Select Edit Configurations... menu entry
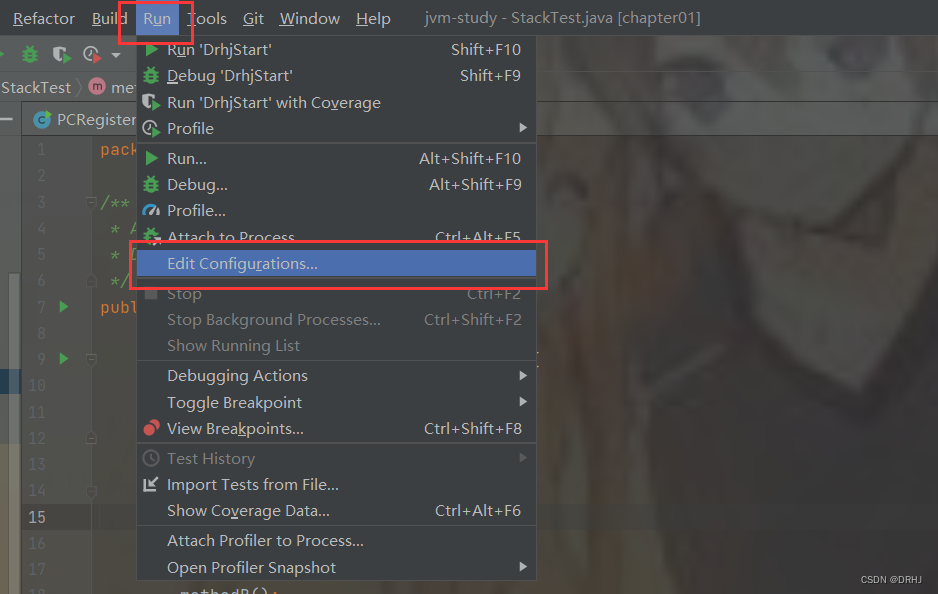Image resolution: width=938 pixels, height=594 pixels. click(336, 264)
